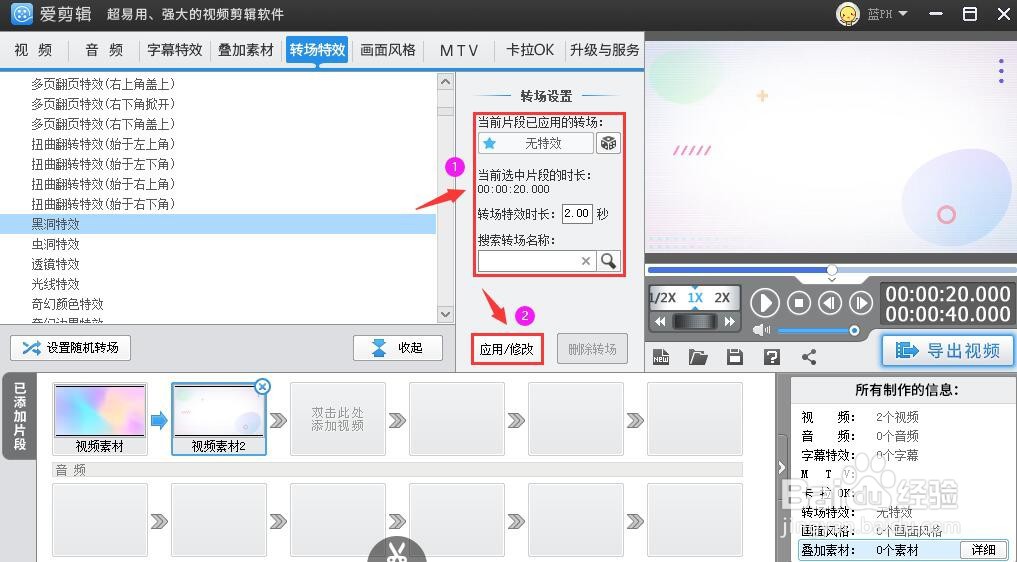Screen dimensions: 1017x562
Task: Step forward one frame in player
Action: tap(861, 303)
